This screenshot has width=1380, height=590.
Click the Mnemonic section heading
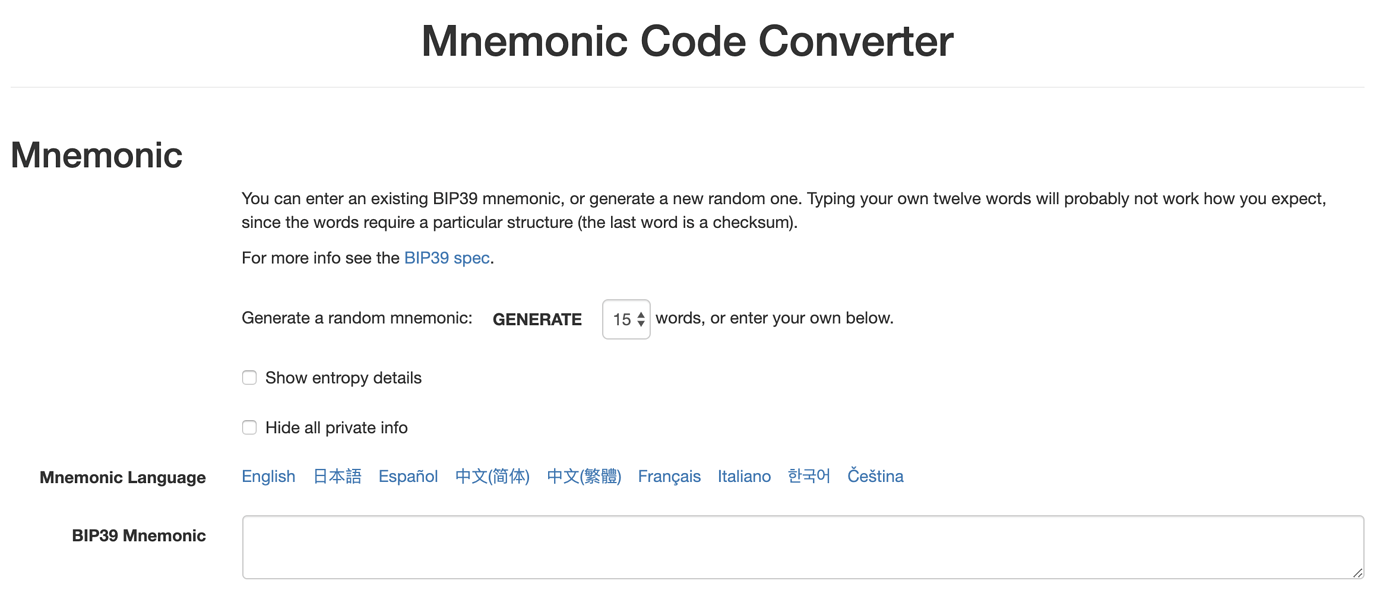96,155
